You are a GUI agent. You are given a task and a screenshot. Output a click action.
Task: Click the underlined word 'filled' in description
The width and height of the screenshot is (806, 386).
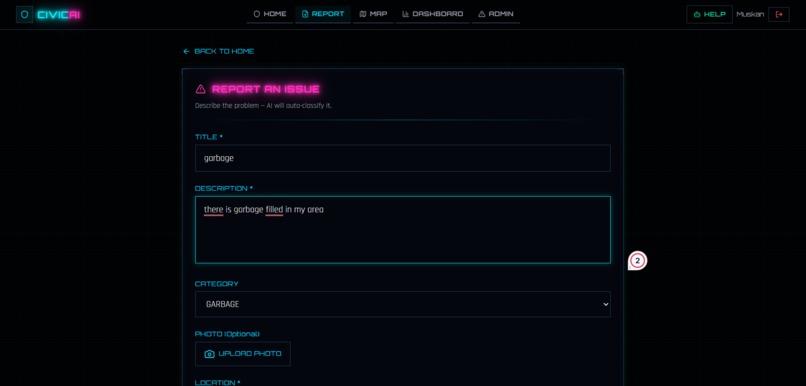tap(274, 210)
